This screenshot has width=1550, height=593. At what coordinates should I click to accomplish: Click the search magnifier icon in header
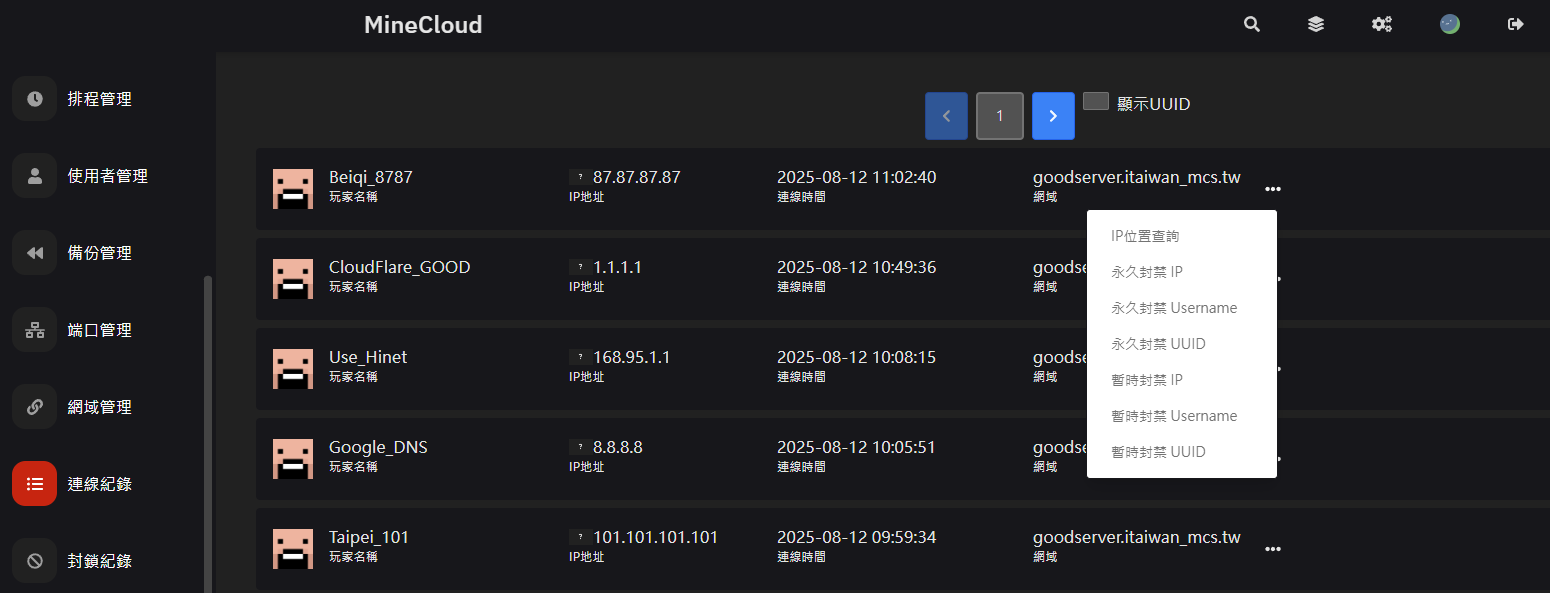coord(1251,24)
